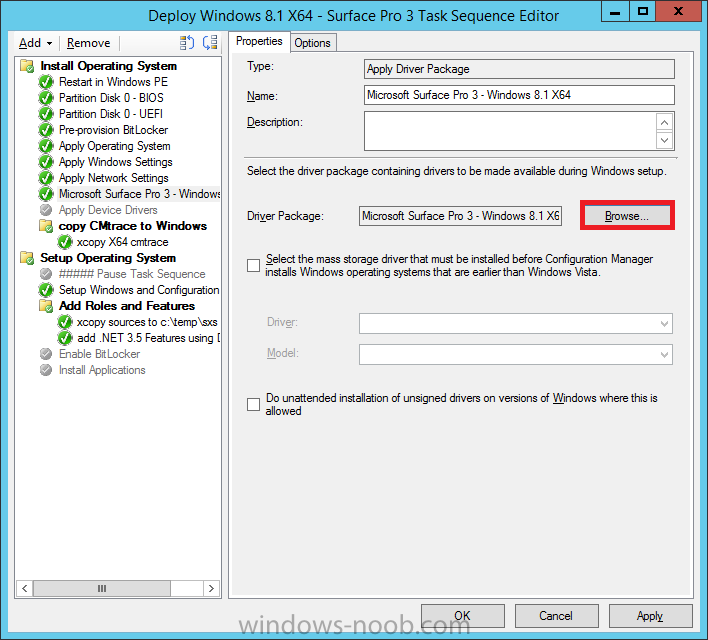Select the xcopy X64 cmtrace step label
The height and width of the screenshot is (640, 708).
pos(122,242)
